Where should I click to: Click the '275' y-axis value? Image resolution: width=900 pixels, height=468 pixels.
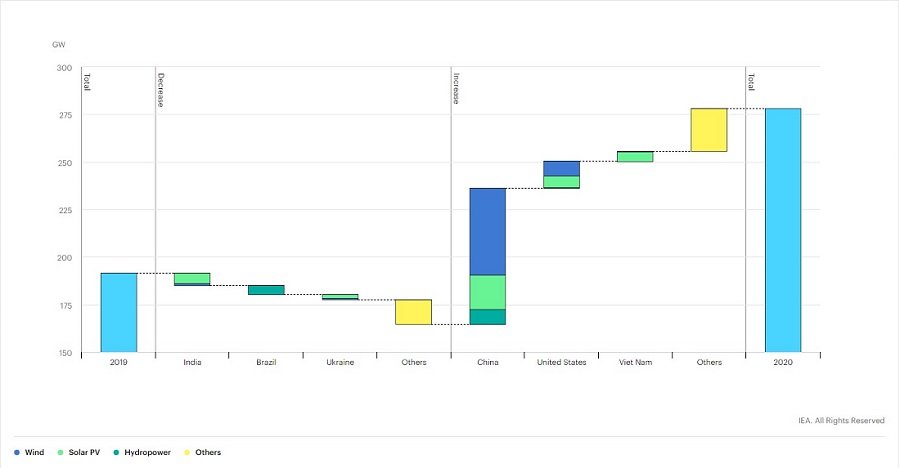[64, 115]
